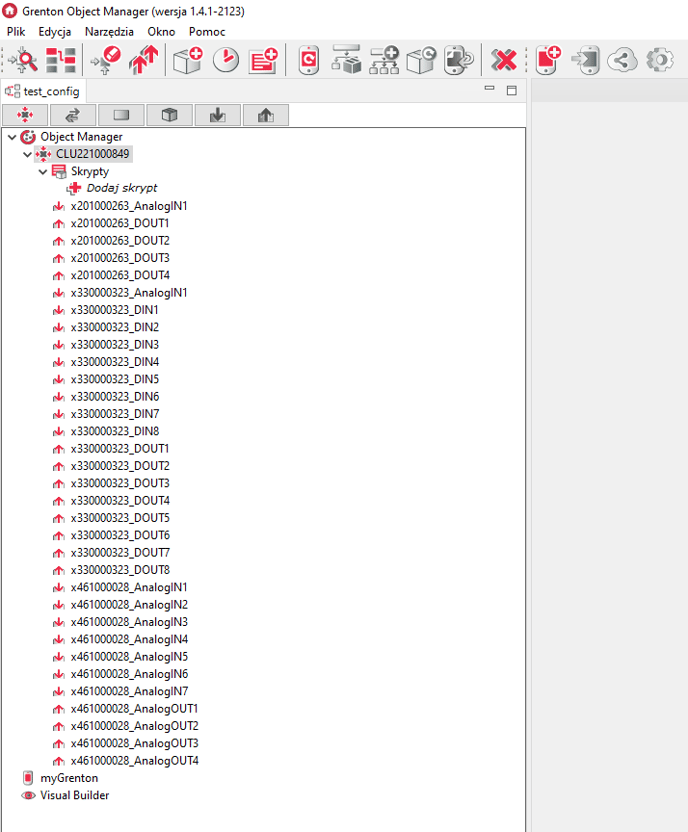The height and width of the screenshot is (832, 688).
Task: Click the flowchart with boxes toolbar icon
Action: pyautogui.click(x=346, y=59)
